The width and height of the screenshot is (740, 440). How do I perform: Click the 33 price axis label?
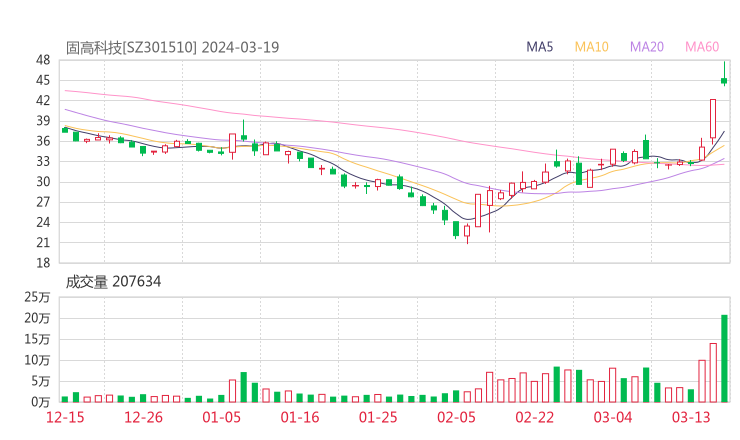[x=43, y=161]
